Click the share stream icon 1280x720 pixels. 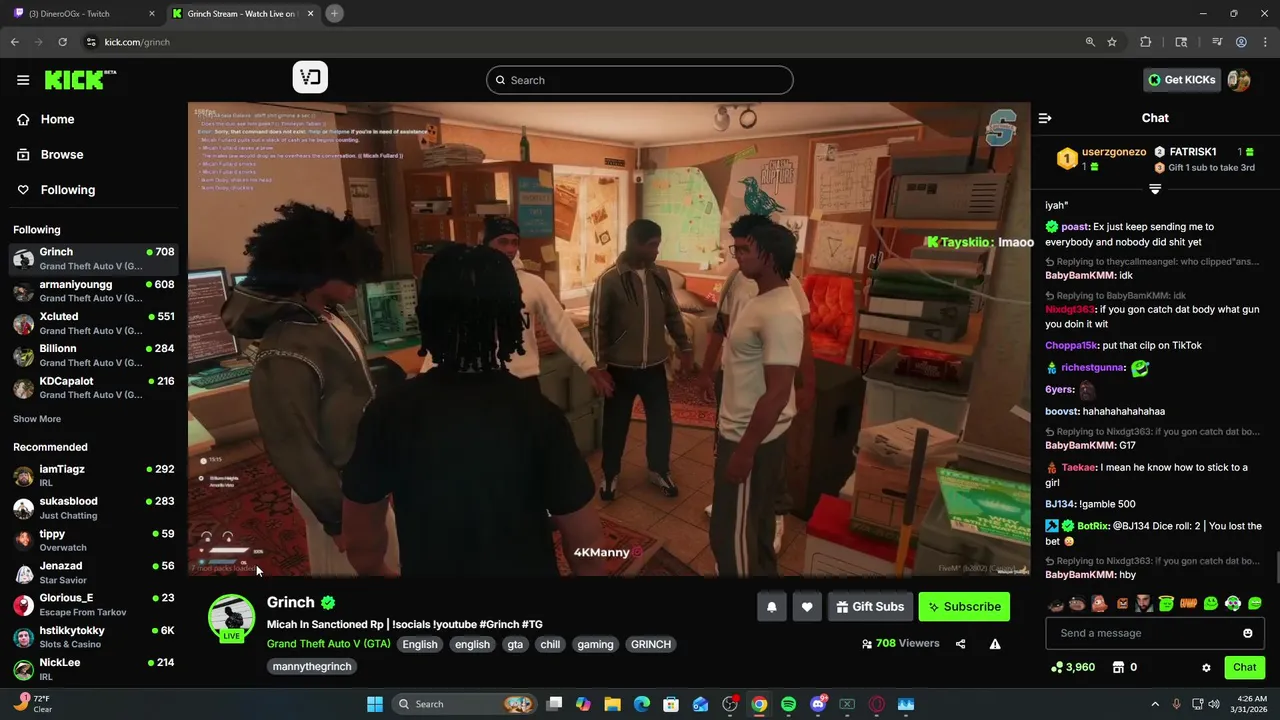tap(960, 644)
